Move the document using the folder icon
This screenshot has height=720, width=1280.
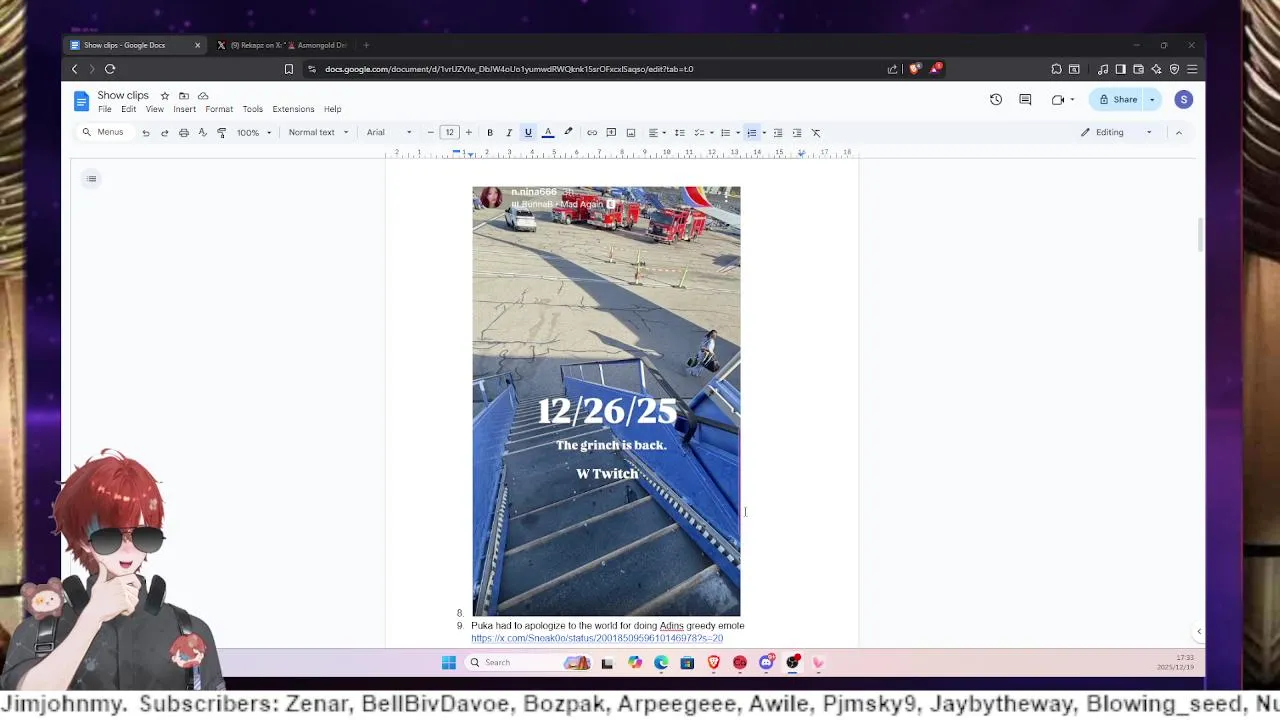click(184, 96)
